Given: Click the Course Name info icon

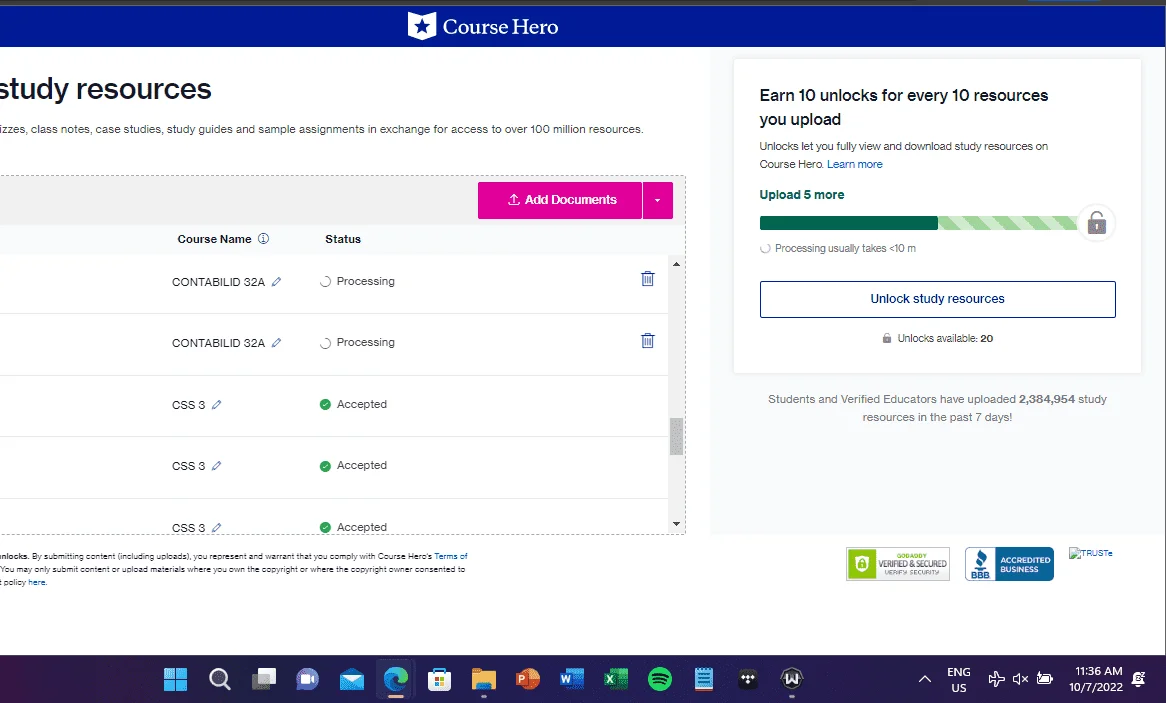Looking at the screenshot, I should [263, 239].
